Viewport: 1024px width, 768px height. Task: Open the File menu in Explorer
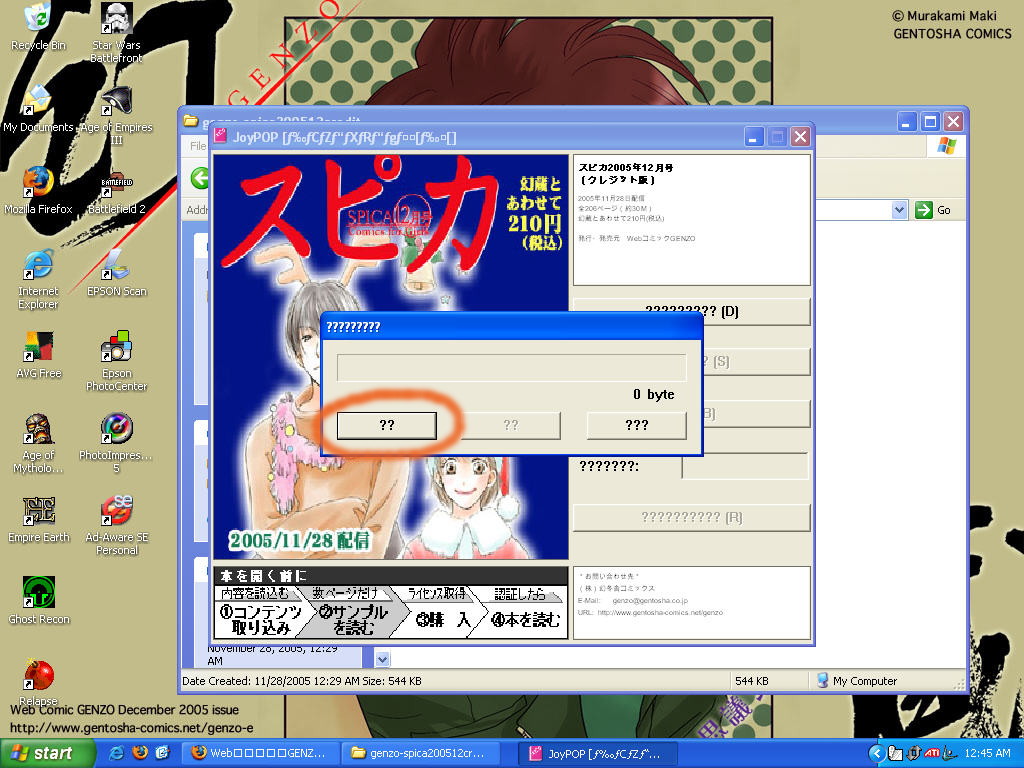(x=198, y=146)
